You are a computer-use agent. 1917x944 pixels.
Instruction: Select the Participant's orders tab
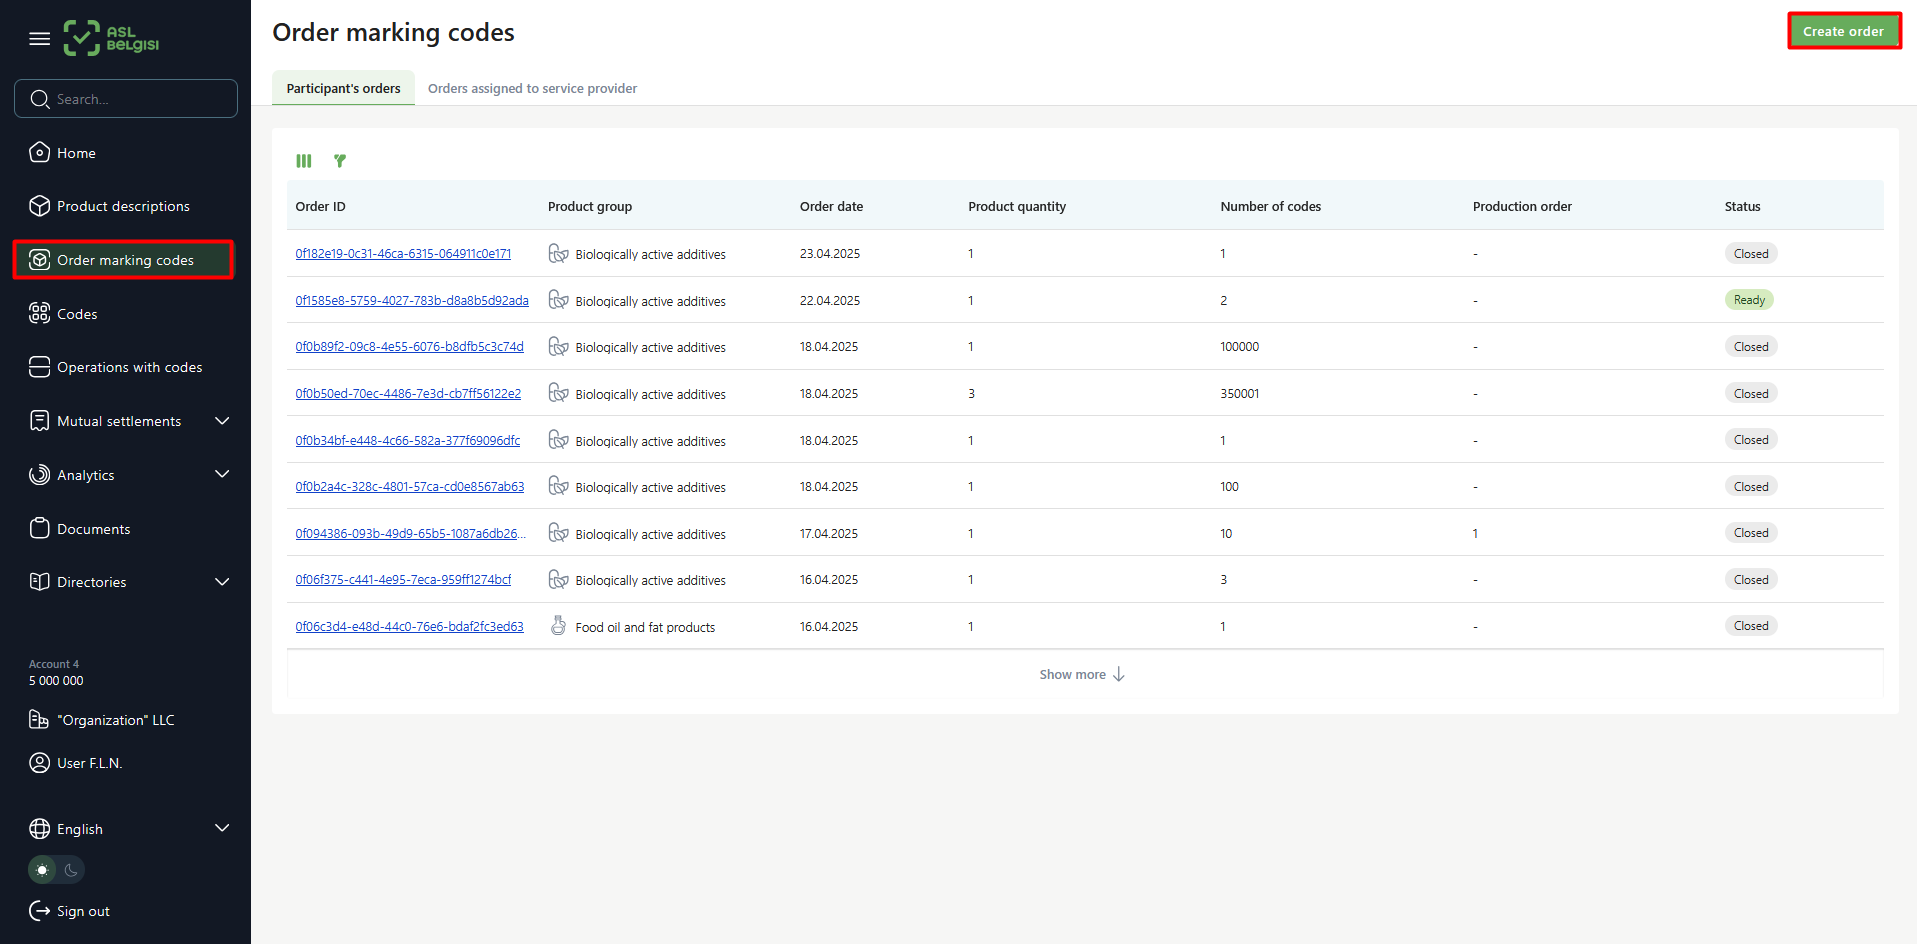pyautogui.click(x=343, y=88)
